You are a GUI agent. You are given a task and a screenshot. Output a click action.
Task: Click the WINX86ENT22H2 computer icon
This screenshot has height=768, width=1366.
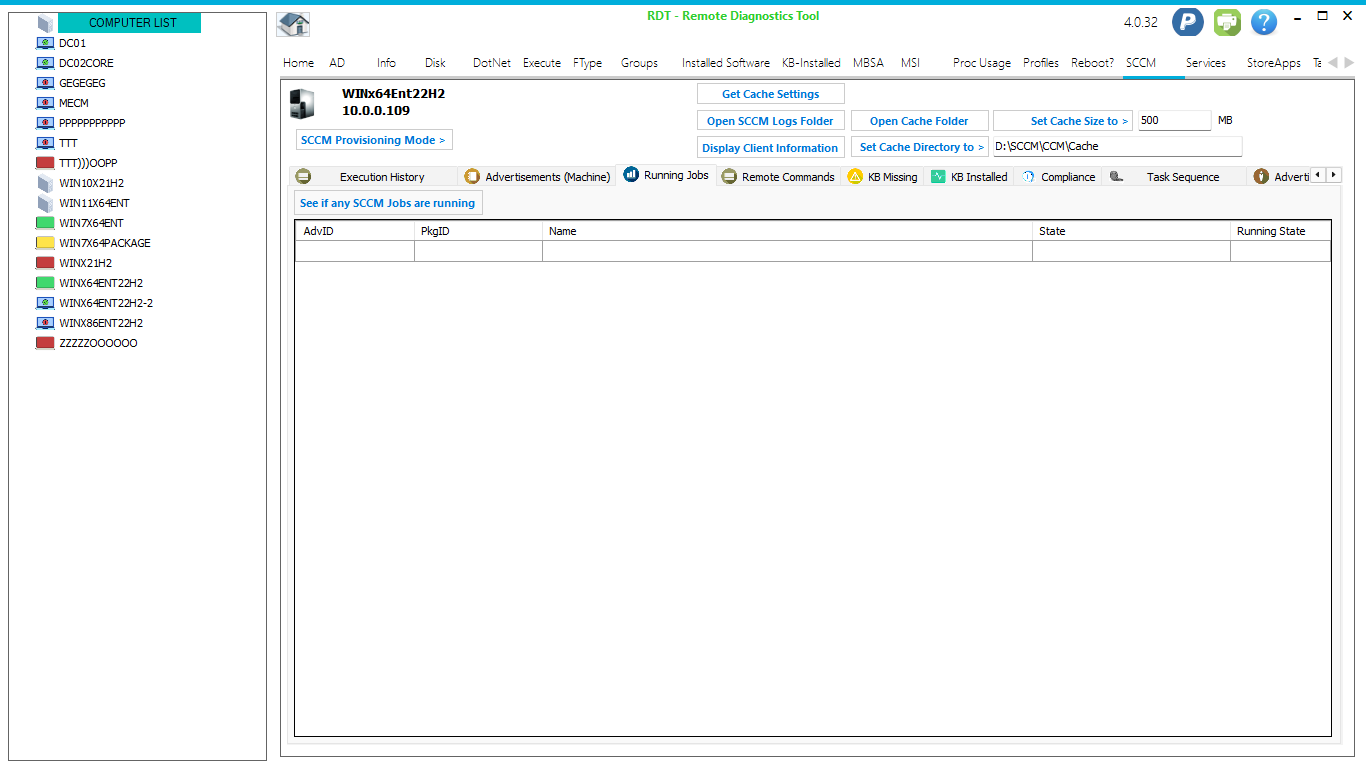pyautogui.click(x=45, y=323)
